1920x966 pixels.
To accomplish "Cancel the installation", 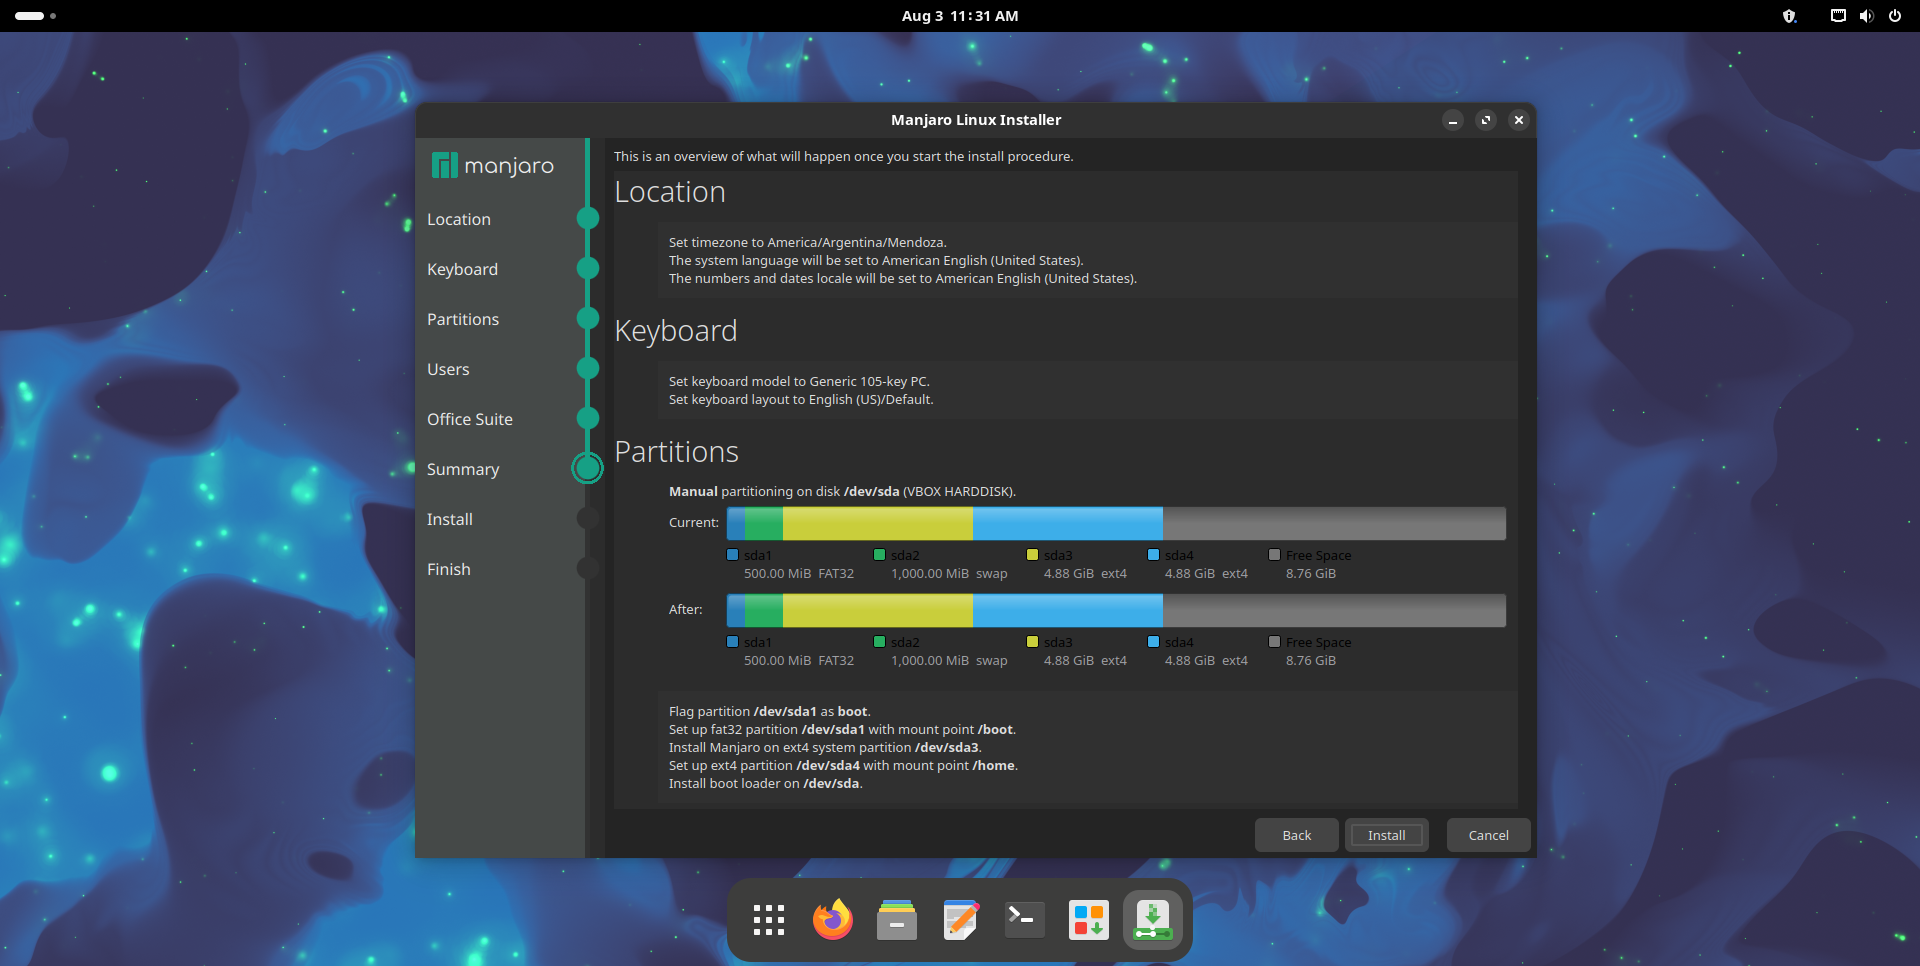I will coord(1489,835).
